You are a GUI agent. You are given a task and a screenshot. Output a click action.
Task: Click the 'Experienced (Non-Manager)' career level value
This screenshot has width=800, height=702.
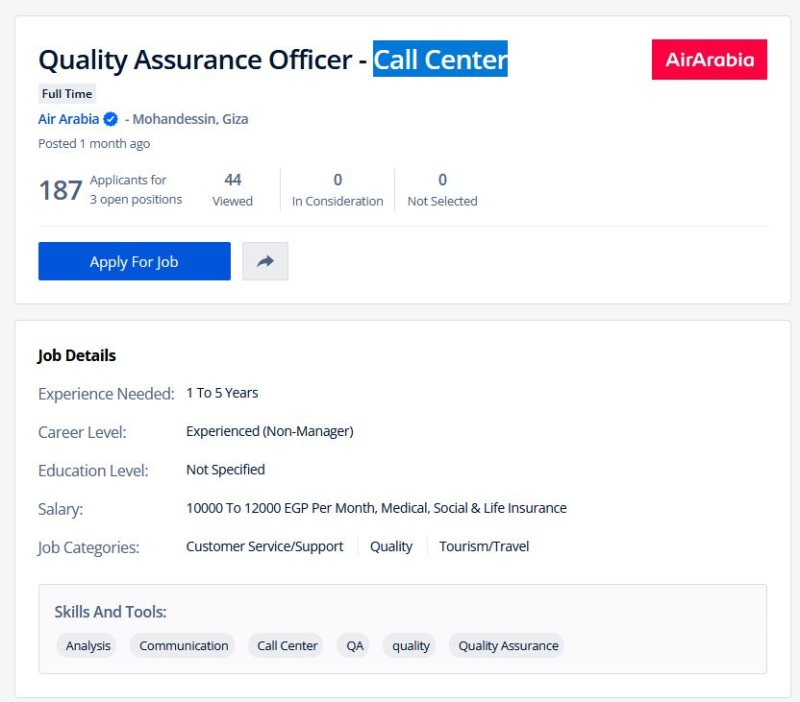coord(269,432)
